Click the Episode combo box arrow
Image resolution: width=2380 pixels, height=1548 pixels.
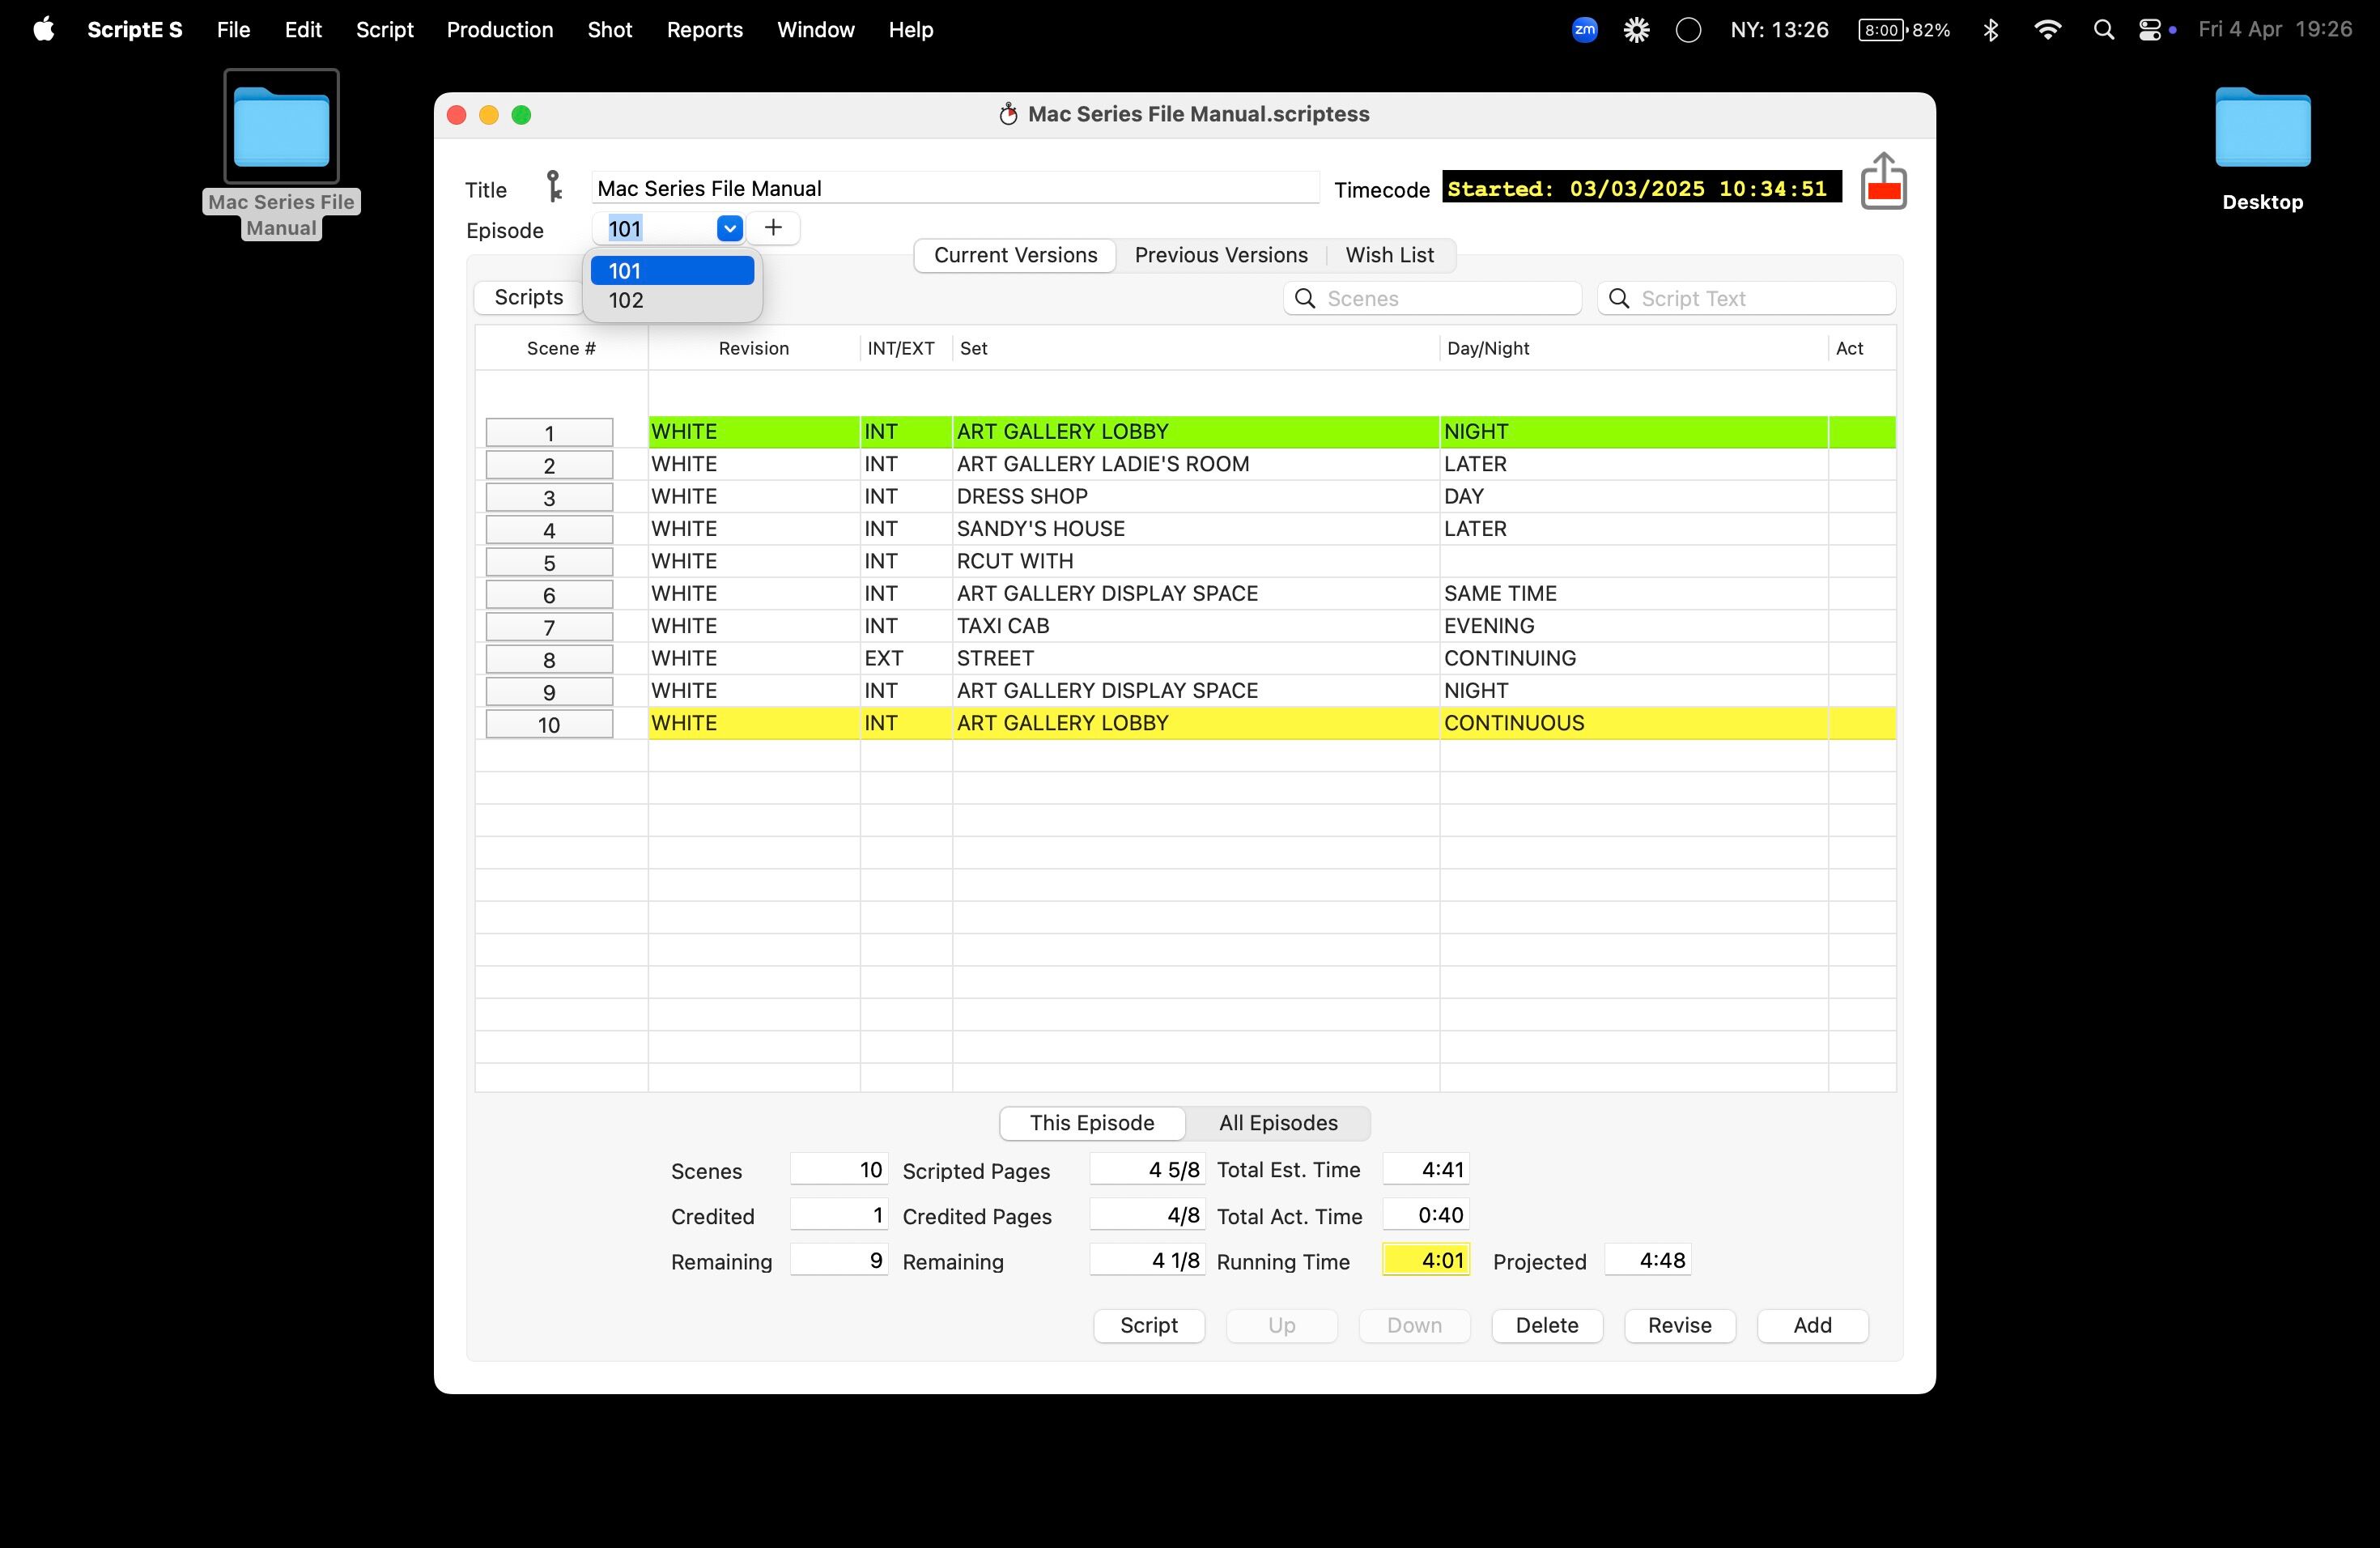tap(730, 228)
